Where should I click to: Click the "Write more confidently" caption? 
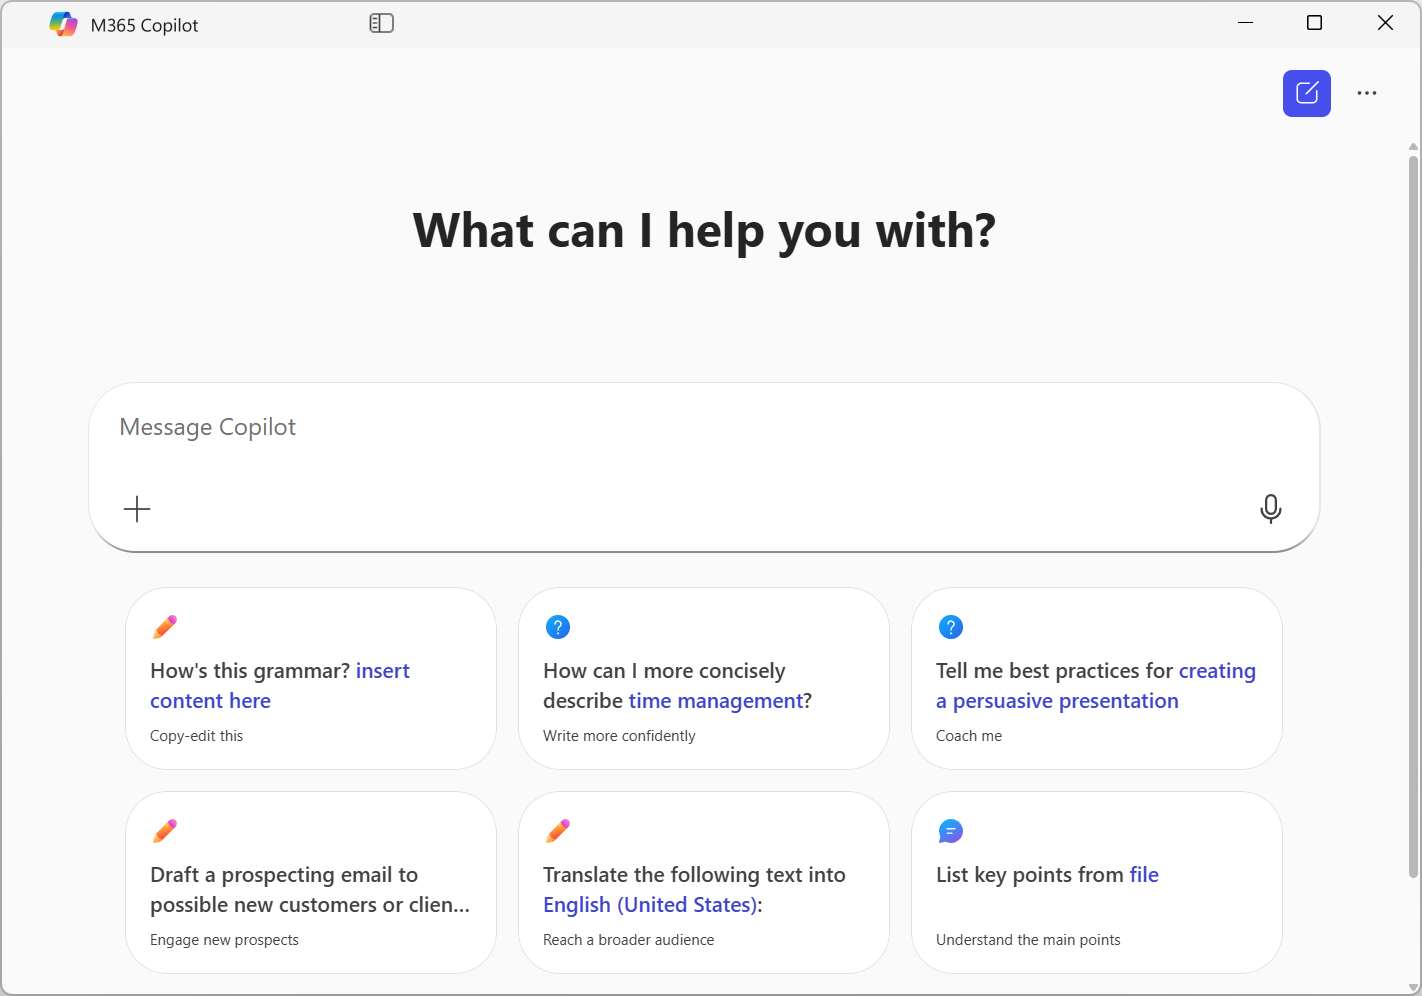[619, 736]
